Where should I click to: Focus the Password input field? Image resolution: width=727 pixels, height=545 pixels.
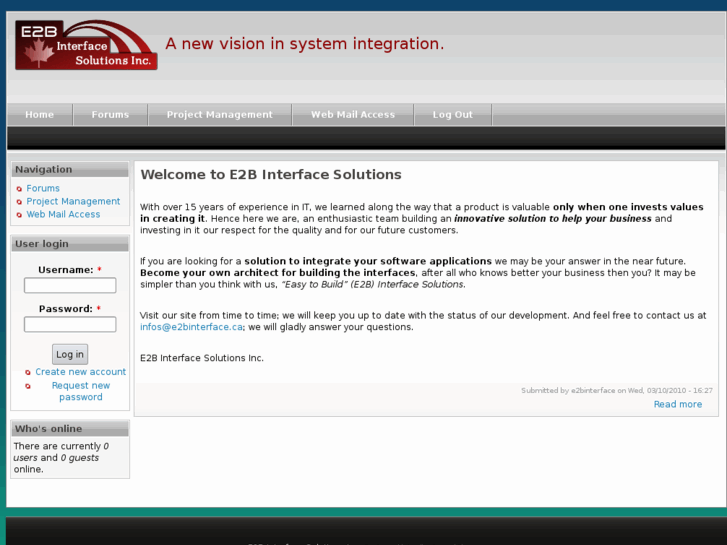click(x=70, y=324)
